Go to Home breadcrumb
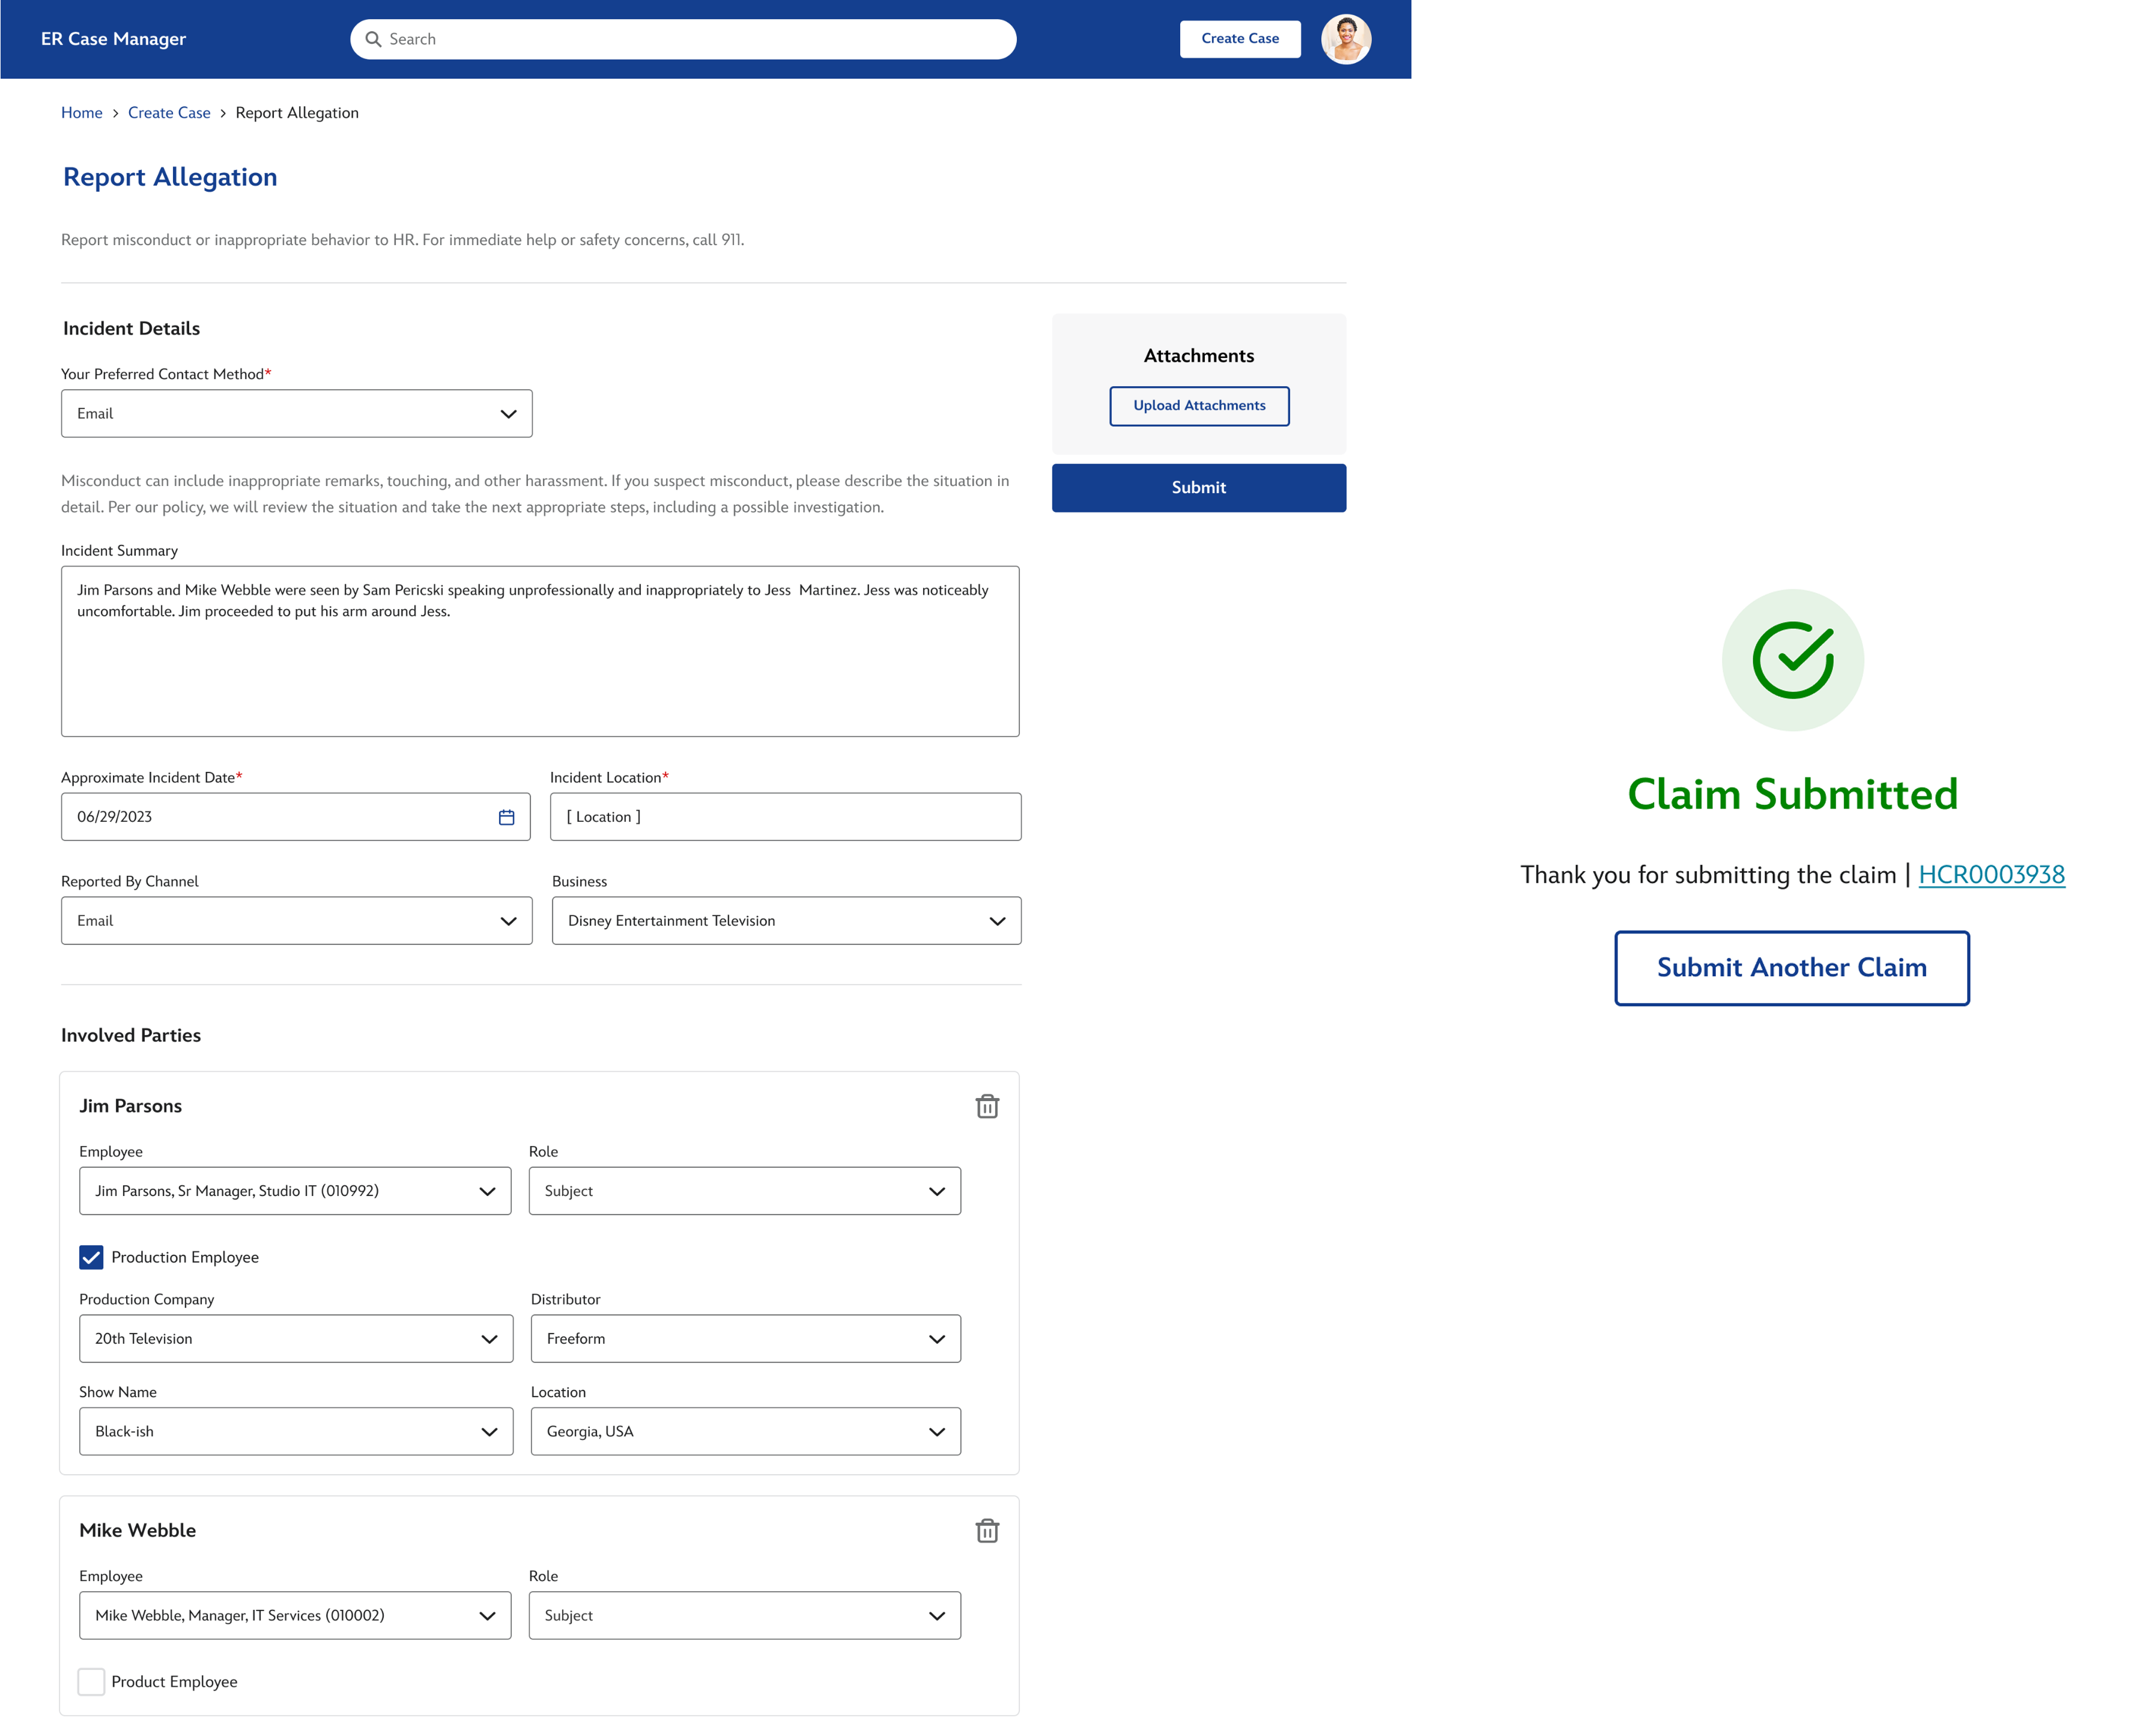2137x1736 pixels. pyautogui.click(x=81, y=113)
